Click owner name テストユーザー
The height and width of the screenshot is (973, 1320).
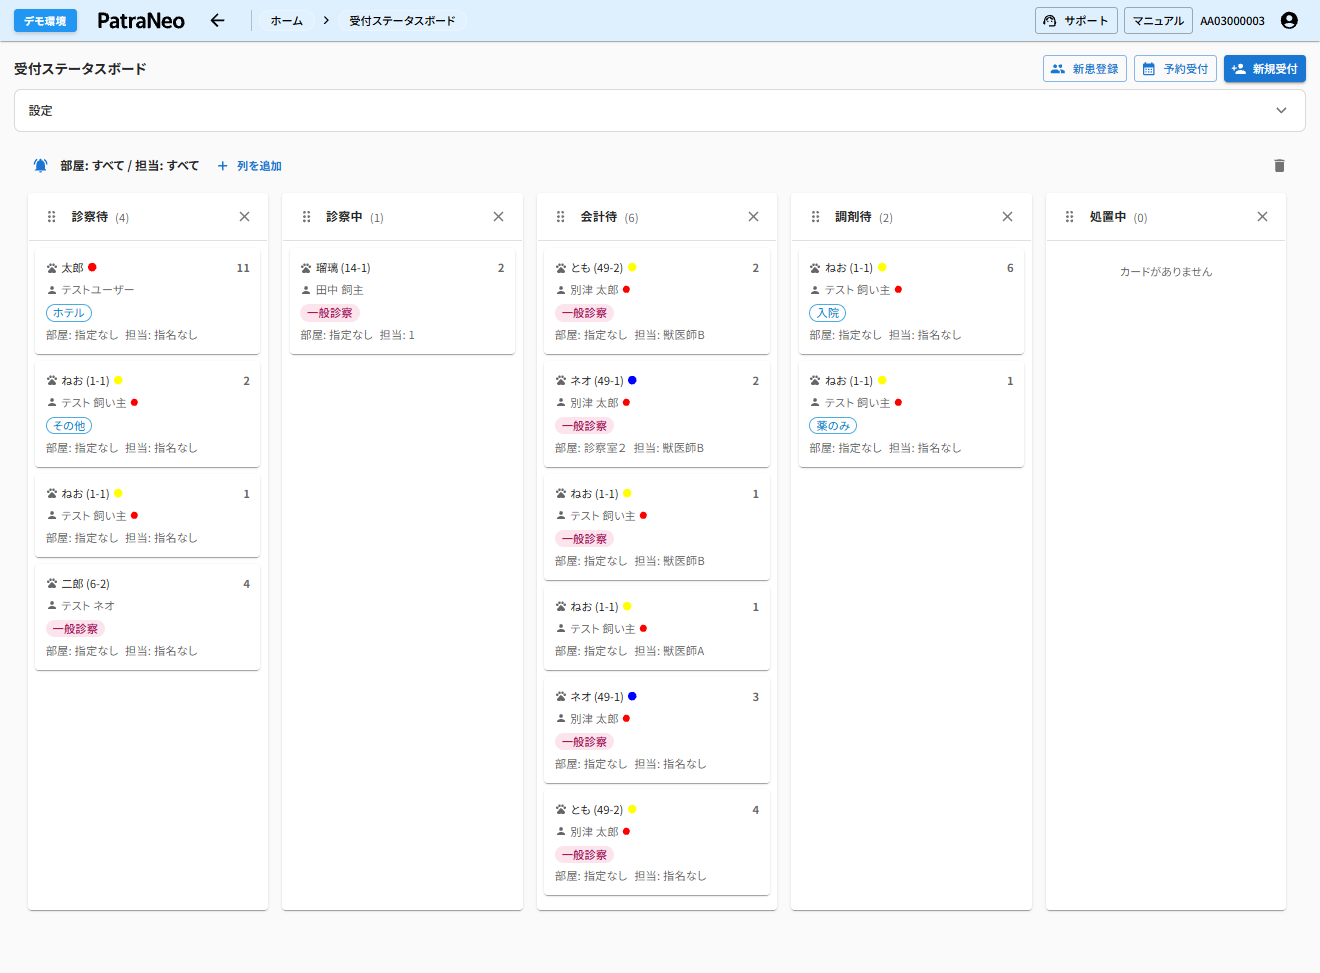point(98,290)
